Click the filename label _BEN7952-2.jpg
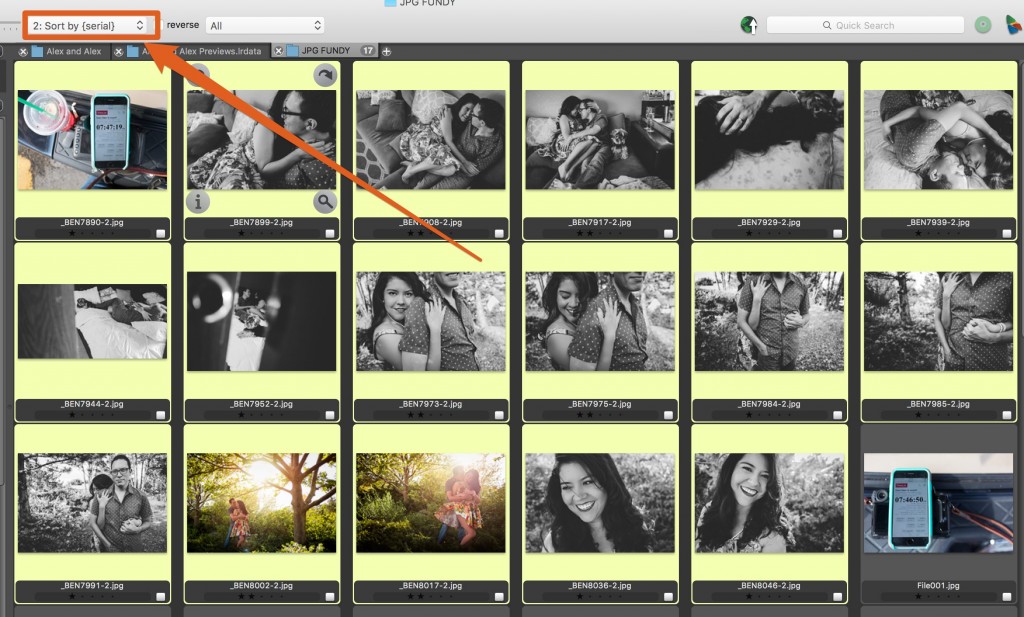This screenshot has width=1024, height=617. coord(261,404)
